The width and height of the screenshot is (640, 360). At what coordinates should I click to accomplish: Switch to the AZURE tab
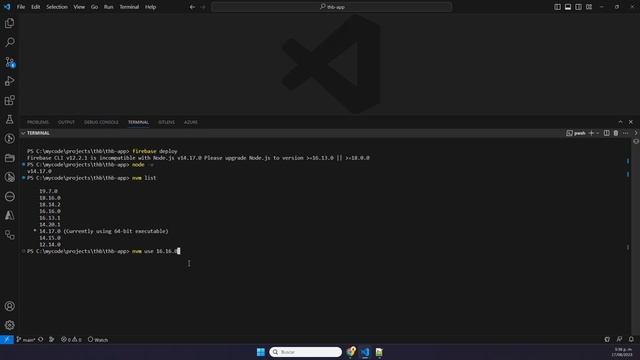tap(191, 122)
